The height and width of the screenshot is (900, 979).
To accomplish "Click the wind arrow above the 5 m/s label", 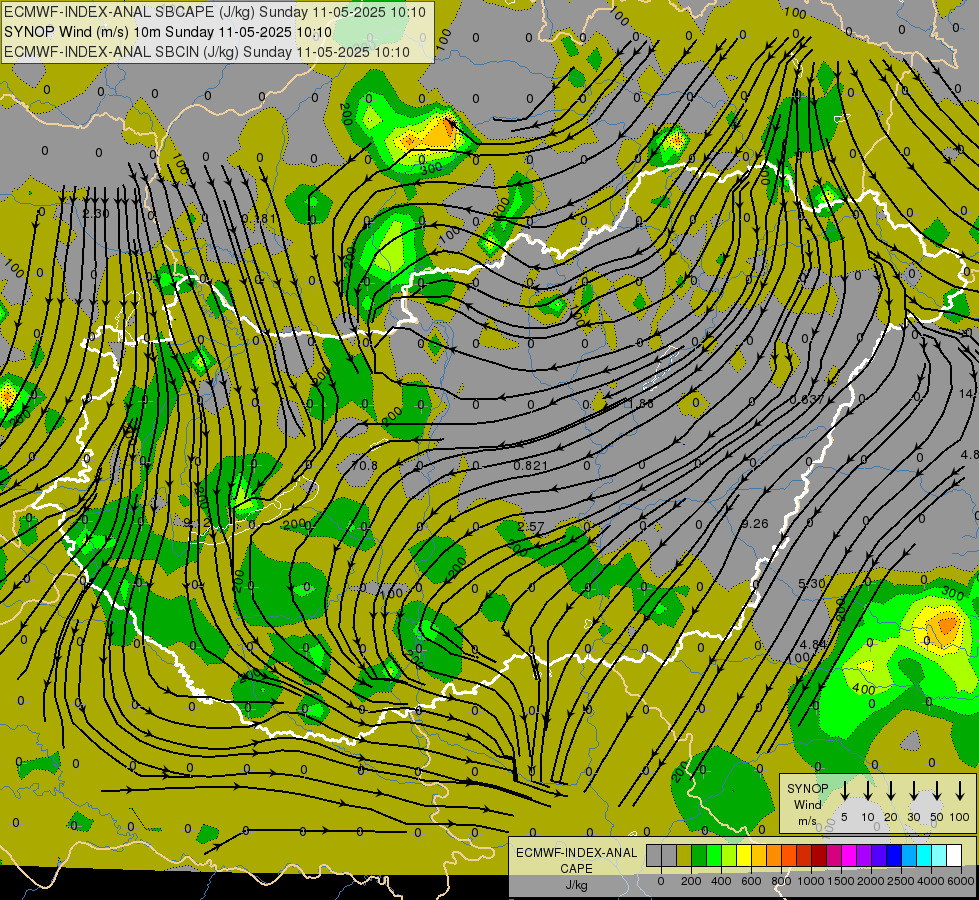I will [x=845, y=791].
